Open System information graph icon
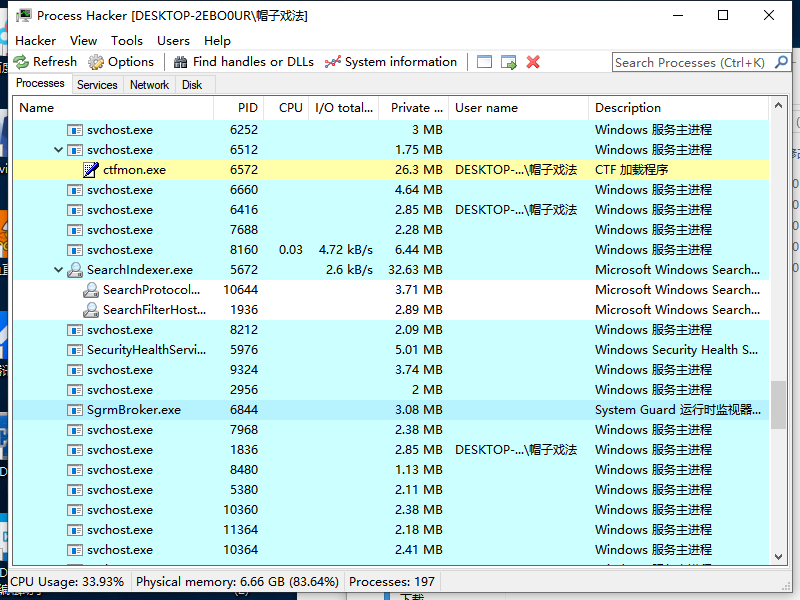 tap(333, 62)
